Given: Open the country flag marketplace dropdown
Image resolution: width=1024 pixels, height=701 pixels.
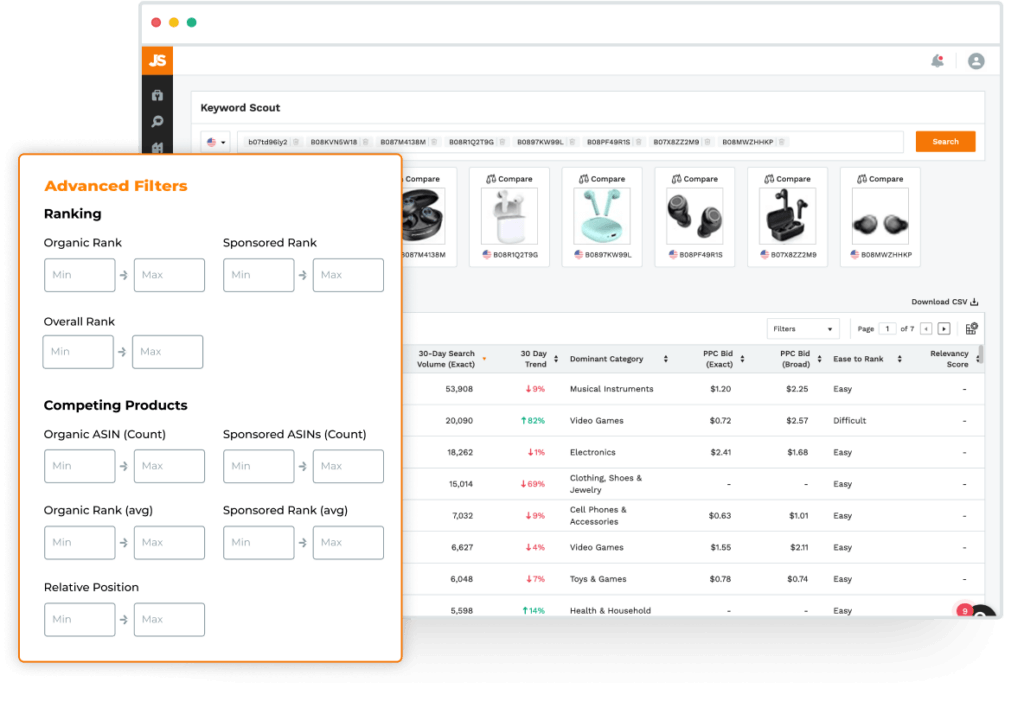Looking at the screenshot, I should coord(216,142).
